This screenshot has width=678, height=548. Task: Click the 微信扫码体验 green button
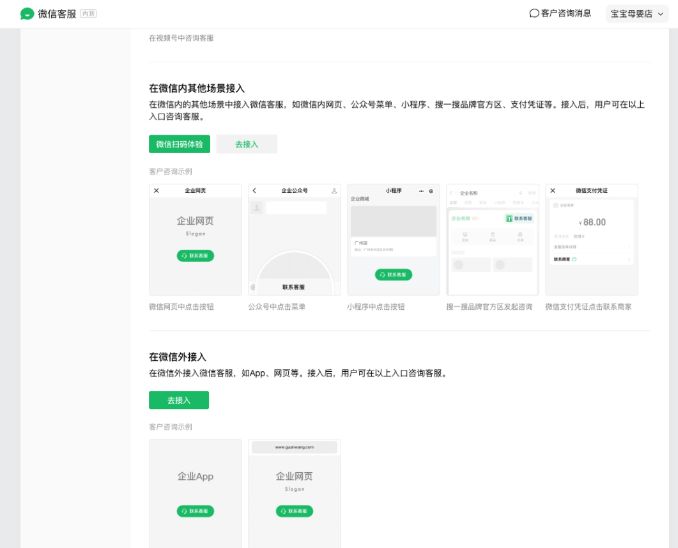179,144
